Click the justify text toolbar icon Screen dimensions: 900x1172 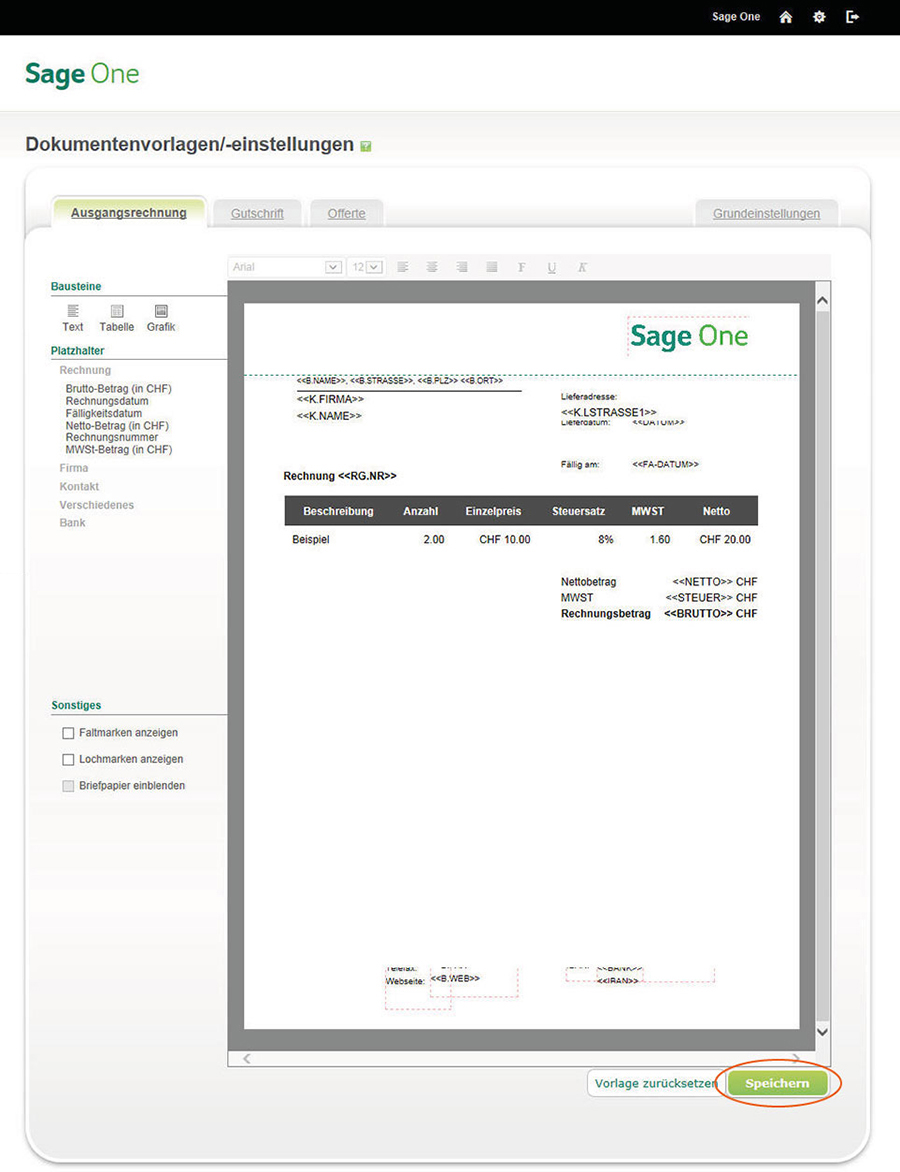click(x=491, y=267)
